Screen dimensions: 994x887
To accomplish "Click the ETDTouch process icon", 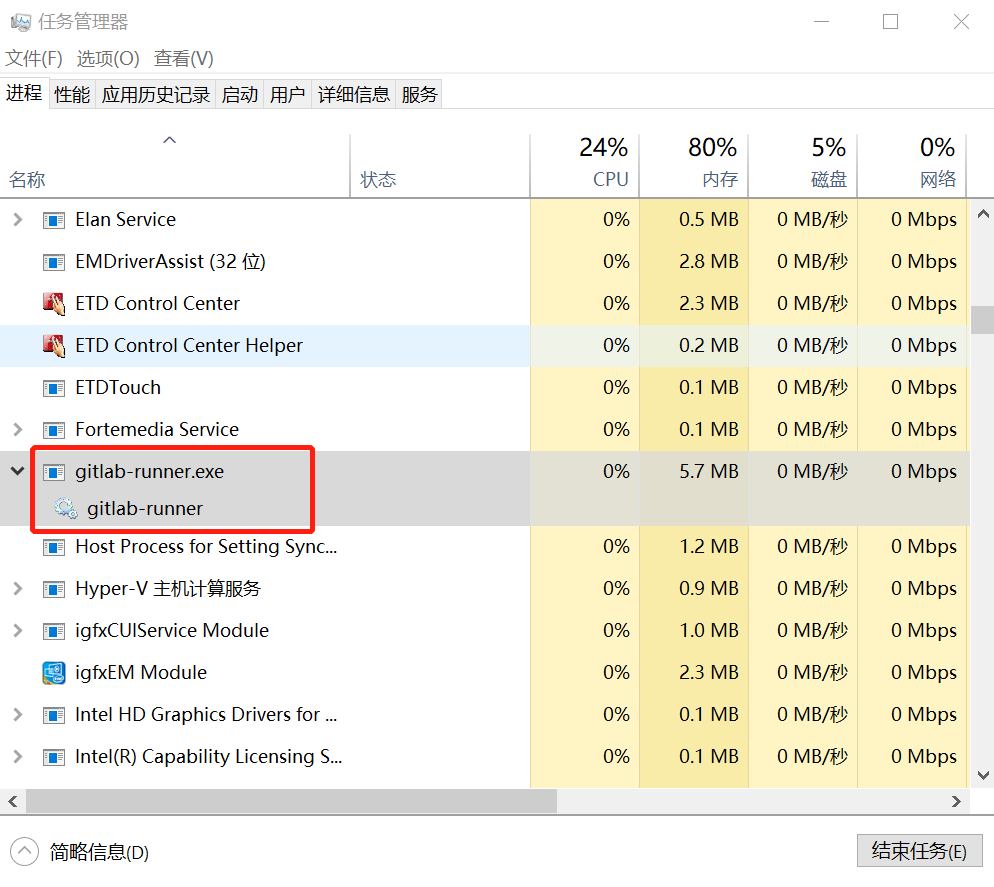I will [53, 387].
